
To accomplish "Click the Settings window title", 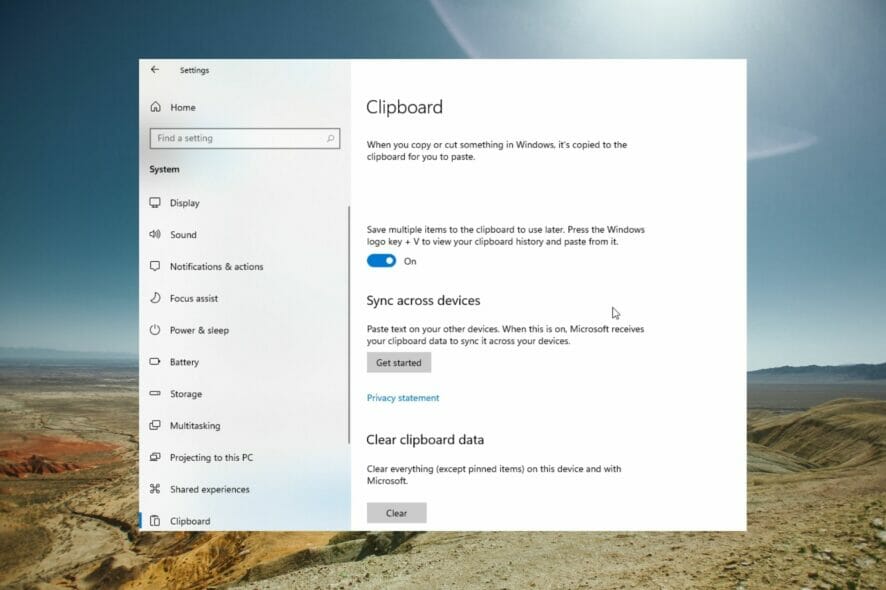I will point(194,70).
